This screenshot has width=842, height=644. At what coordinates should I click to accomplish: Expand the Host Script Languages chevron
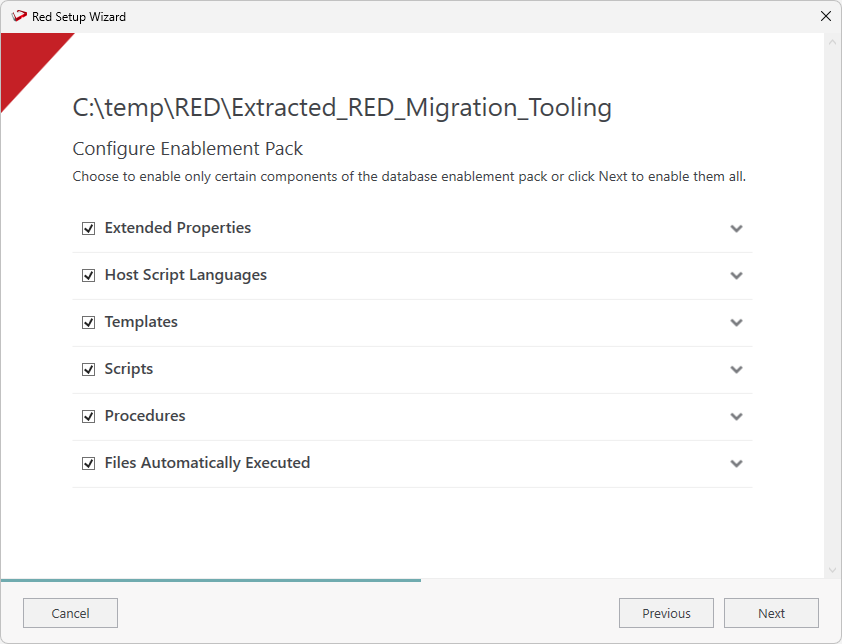click(736, 276)
